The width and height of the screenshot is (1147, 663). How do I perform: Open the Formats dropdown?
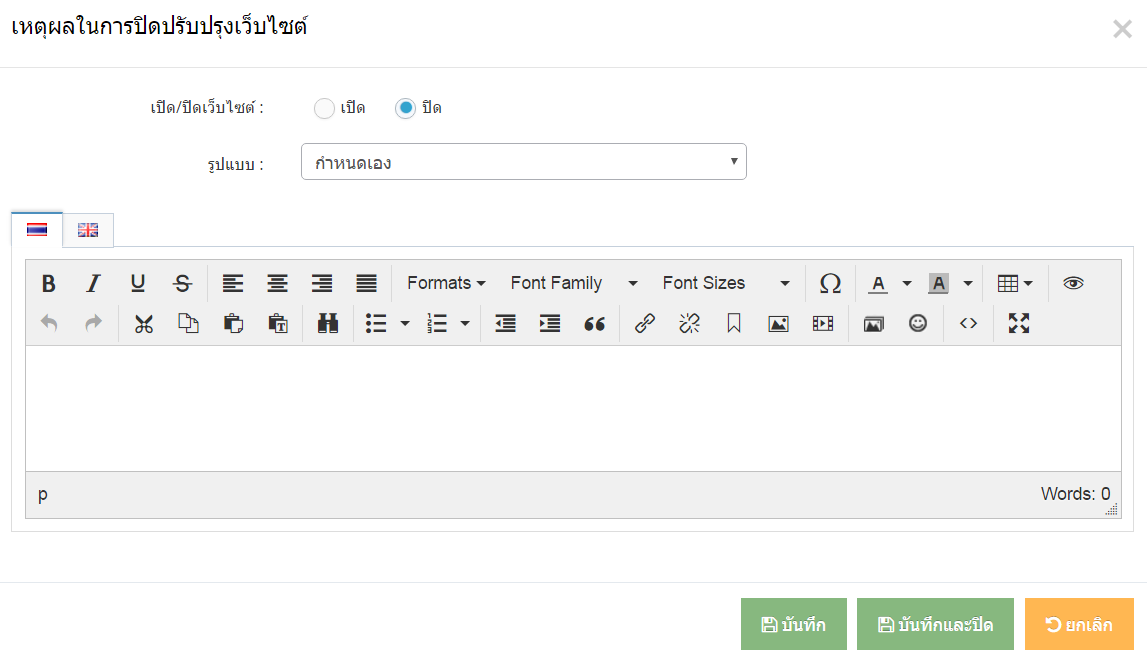pyautogui.click(x=446, y=283)
